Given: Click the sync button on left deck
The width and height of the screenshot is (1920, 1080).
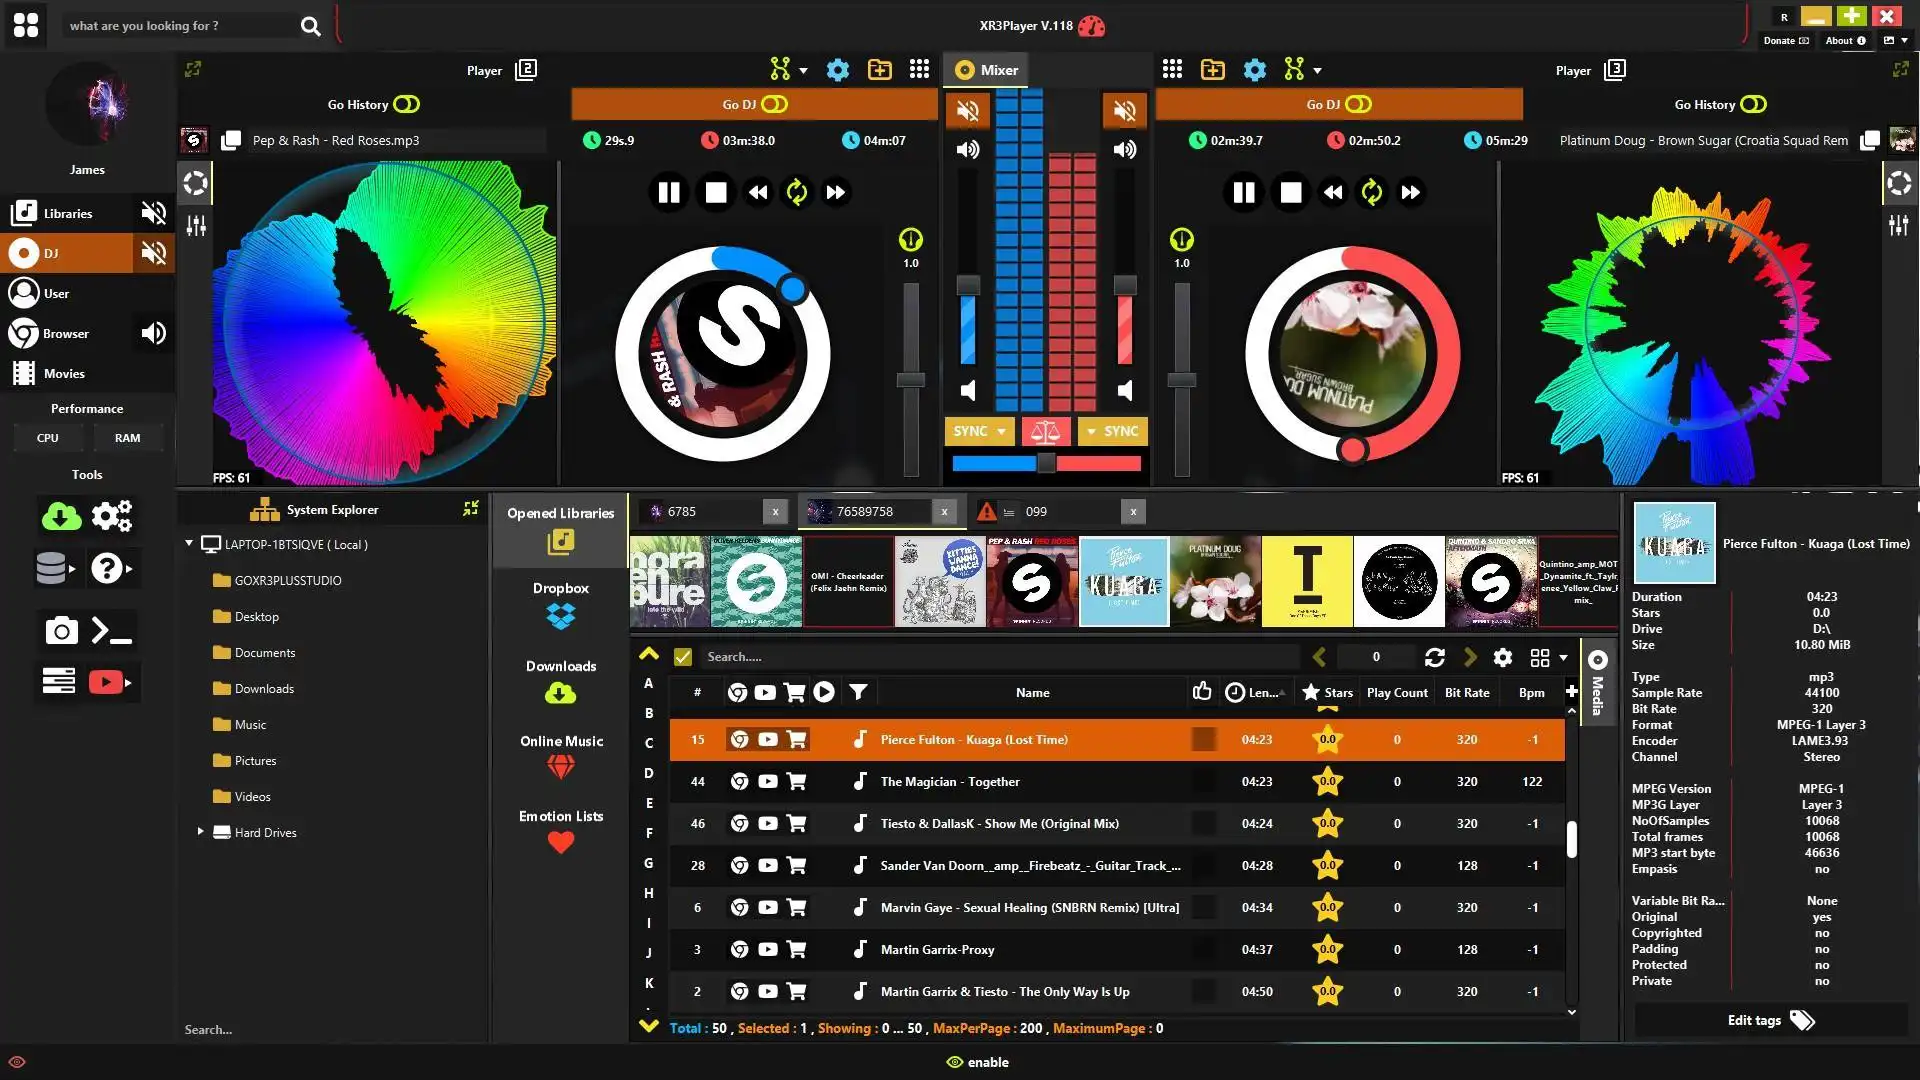Looking at the screenshot, I should pyautogui.click(x=973, y=431).
